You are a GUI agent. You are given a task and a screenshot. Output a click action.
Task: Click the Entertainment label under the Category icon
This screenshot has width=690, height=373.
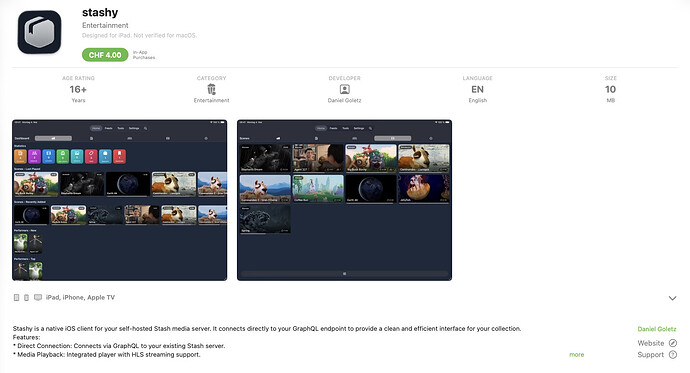click(212, 100)
